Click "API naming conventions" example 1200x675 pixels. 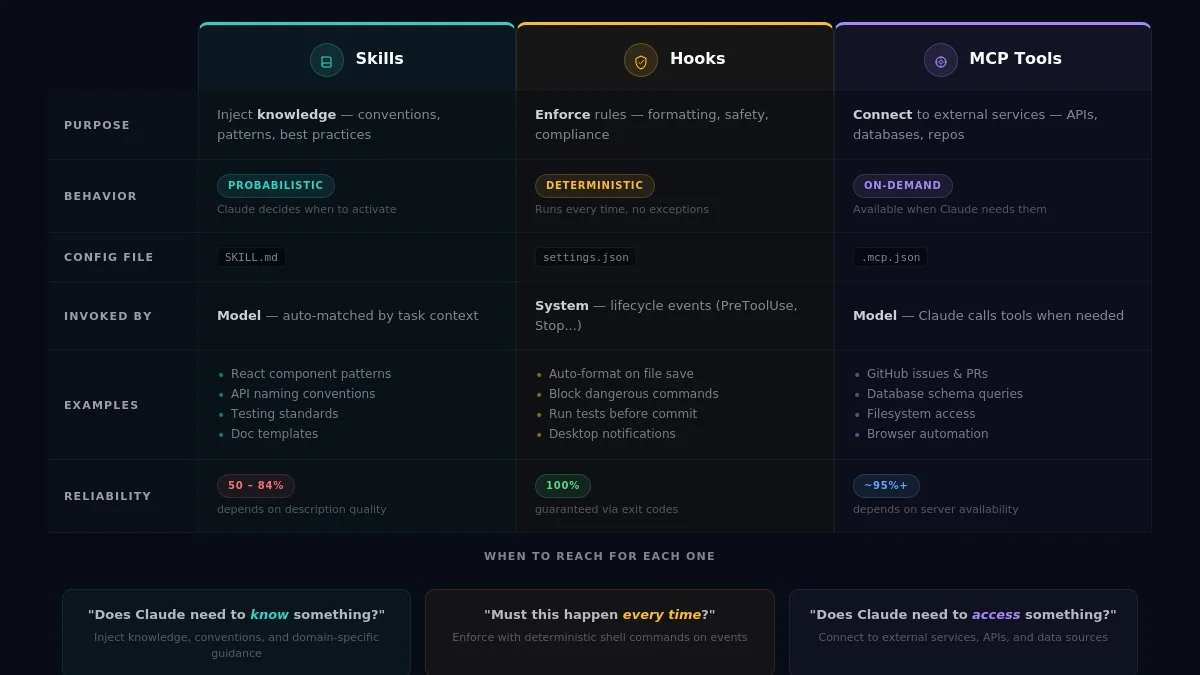pos(303,394)
